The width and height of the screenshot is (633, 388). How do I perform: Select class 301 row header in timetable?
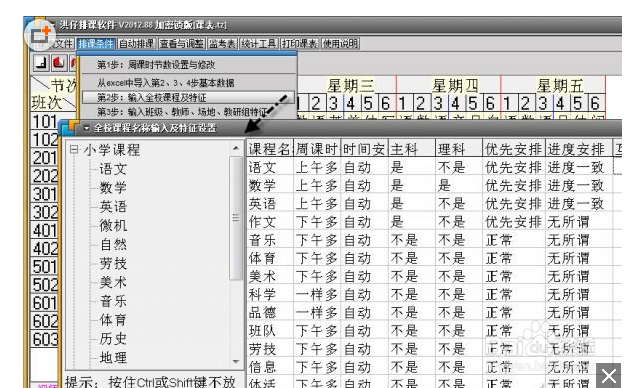(45, 194)
